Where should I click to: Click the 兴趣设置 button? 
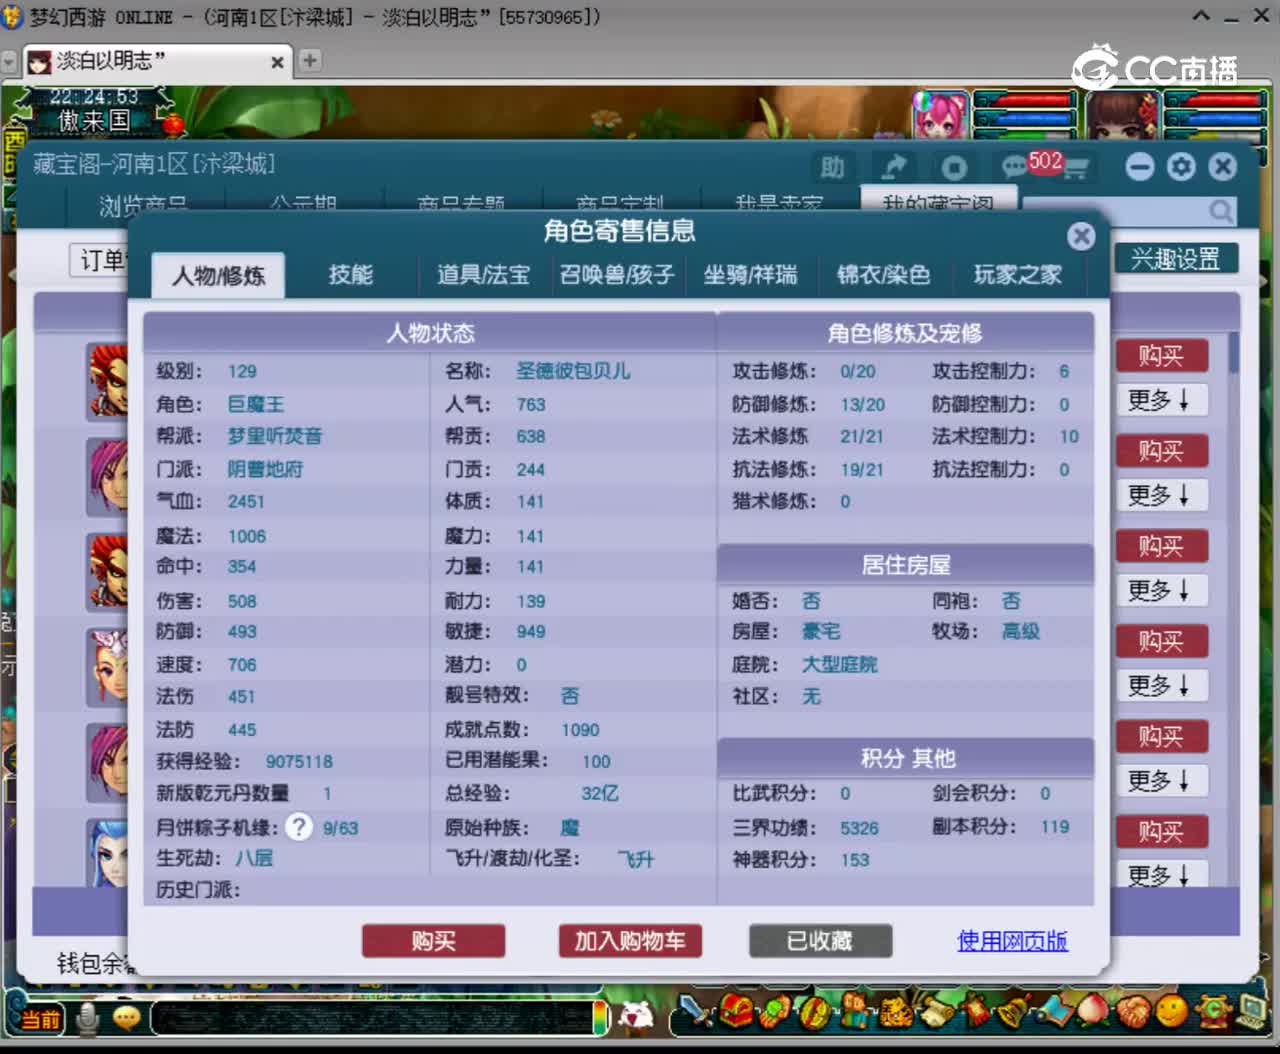tap(1176, 259)
